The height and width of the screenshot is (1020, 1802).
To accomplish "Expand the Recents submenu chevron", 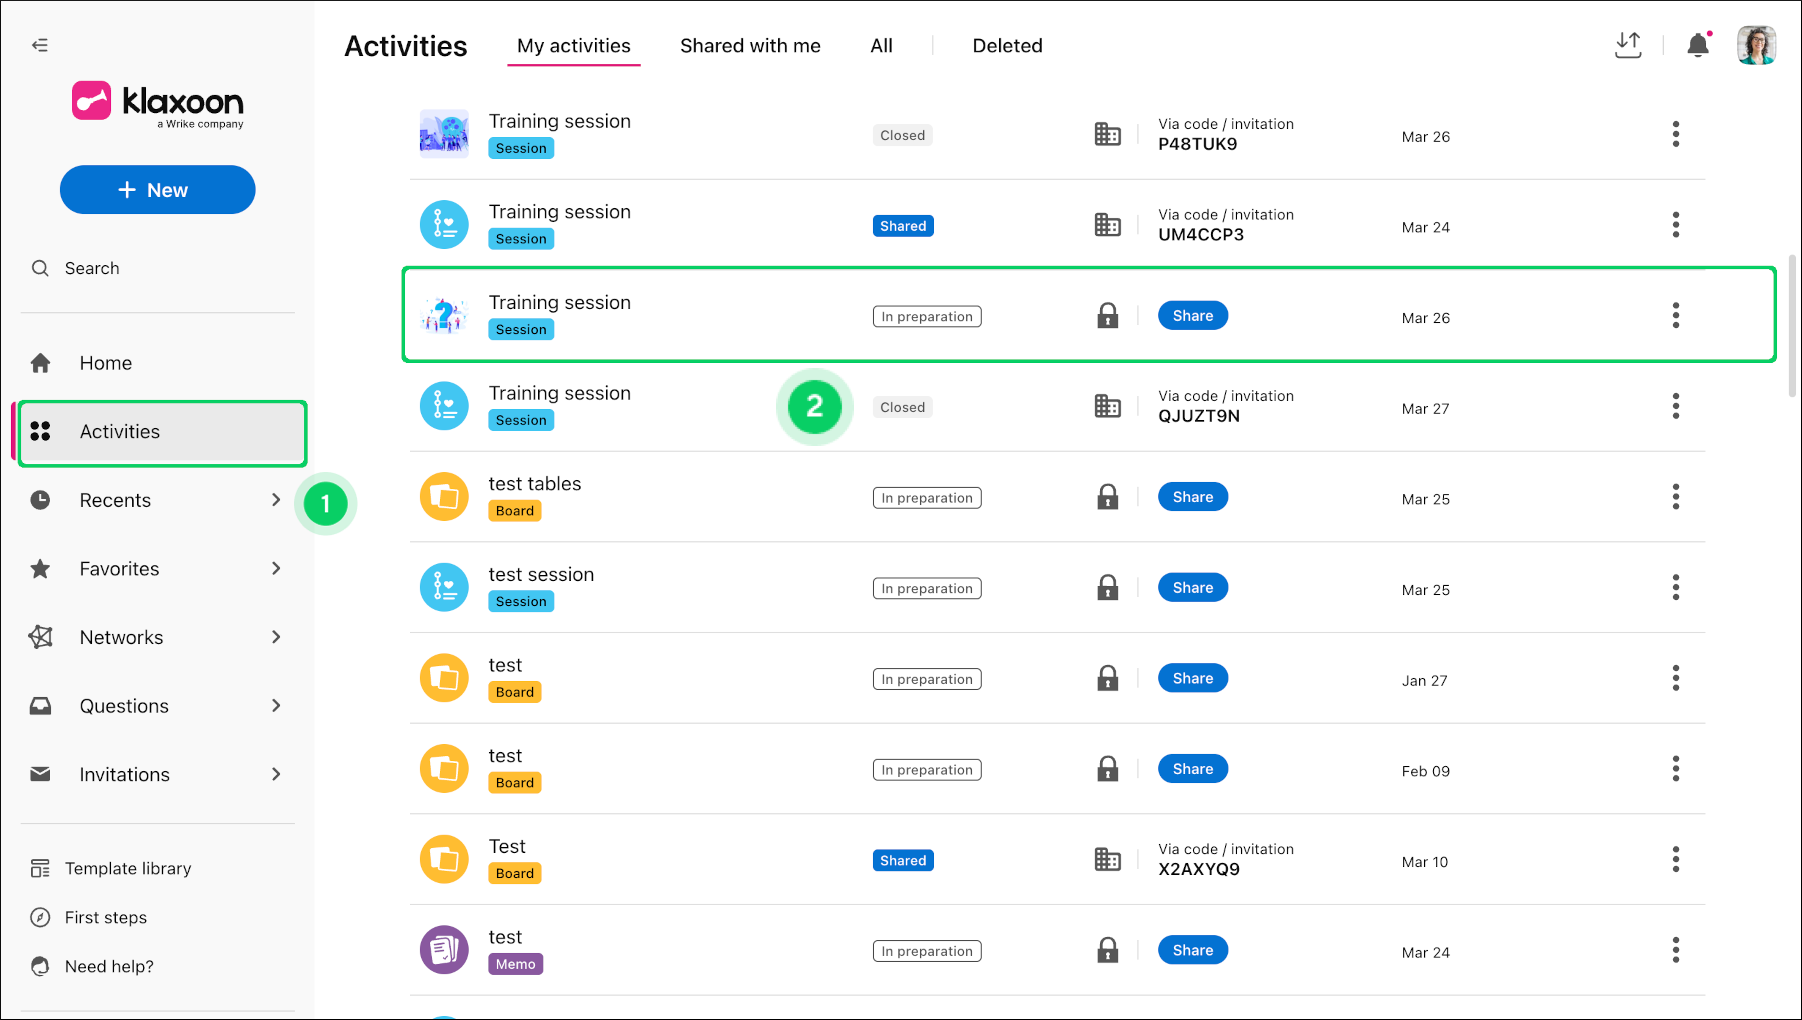I will [276, 500].
